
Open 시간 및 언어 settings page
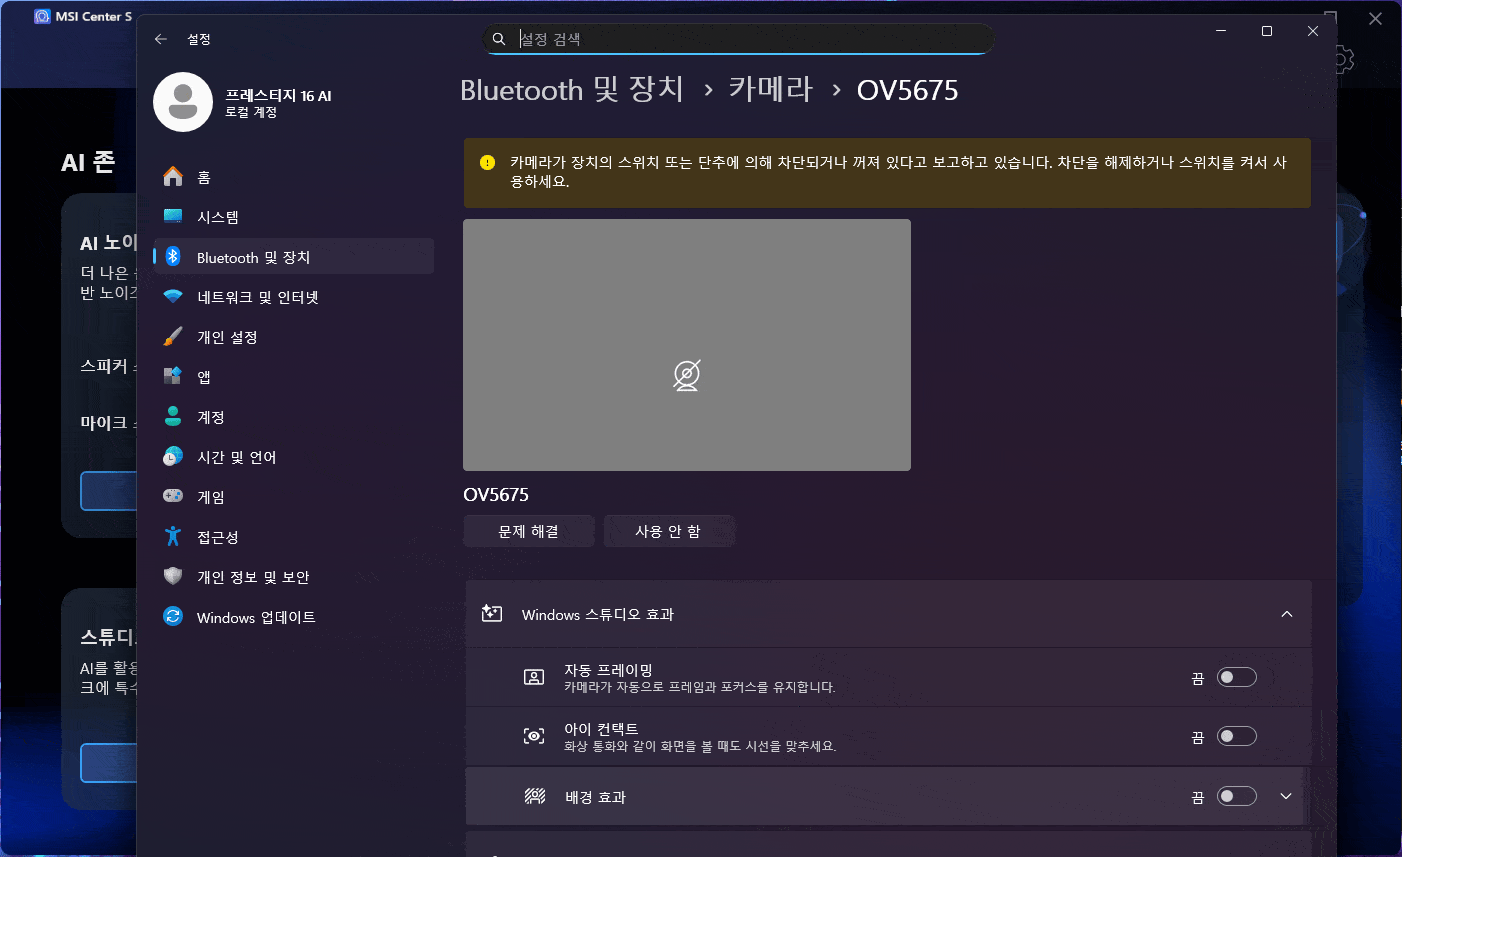[x=236, y=457]
